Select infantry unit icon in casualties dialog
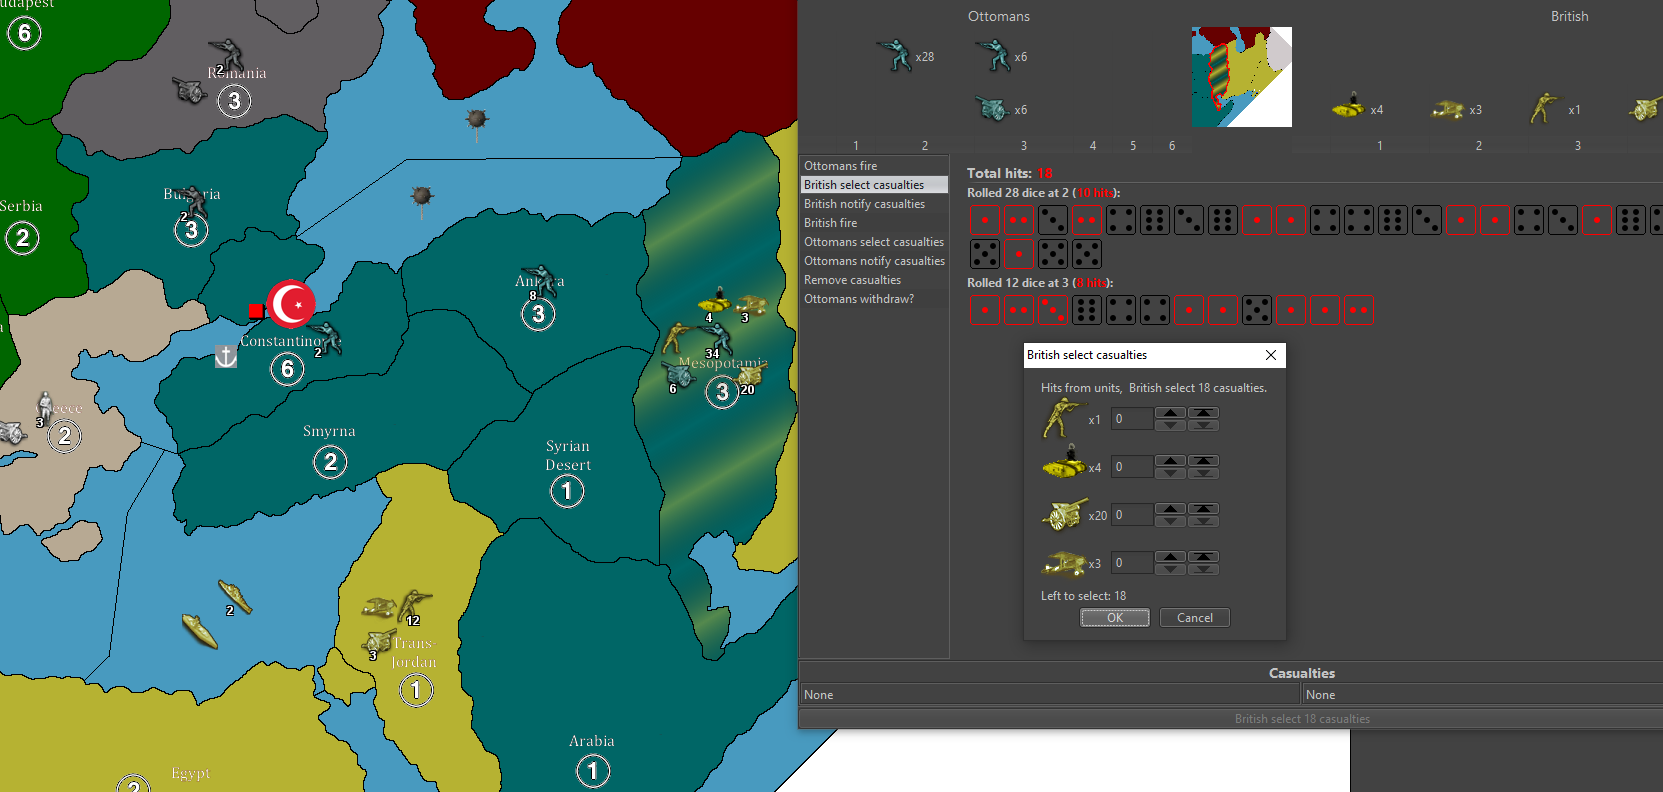This screenshot has height=792, width=1663. tap(1064, 418)
